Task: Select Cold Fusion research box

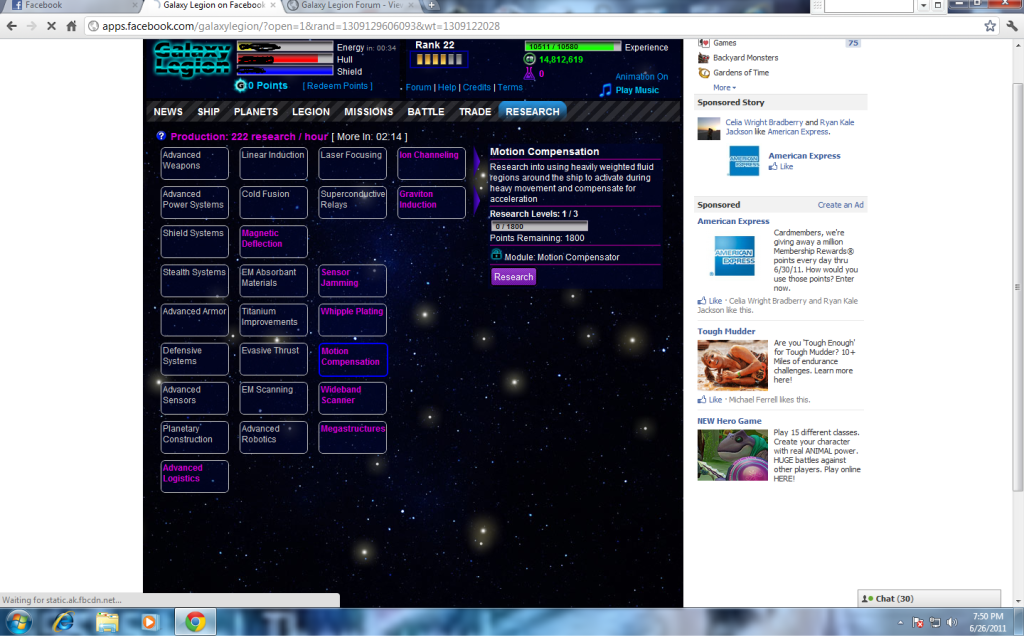Action: (x=273, y=202)
